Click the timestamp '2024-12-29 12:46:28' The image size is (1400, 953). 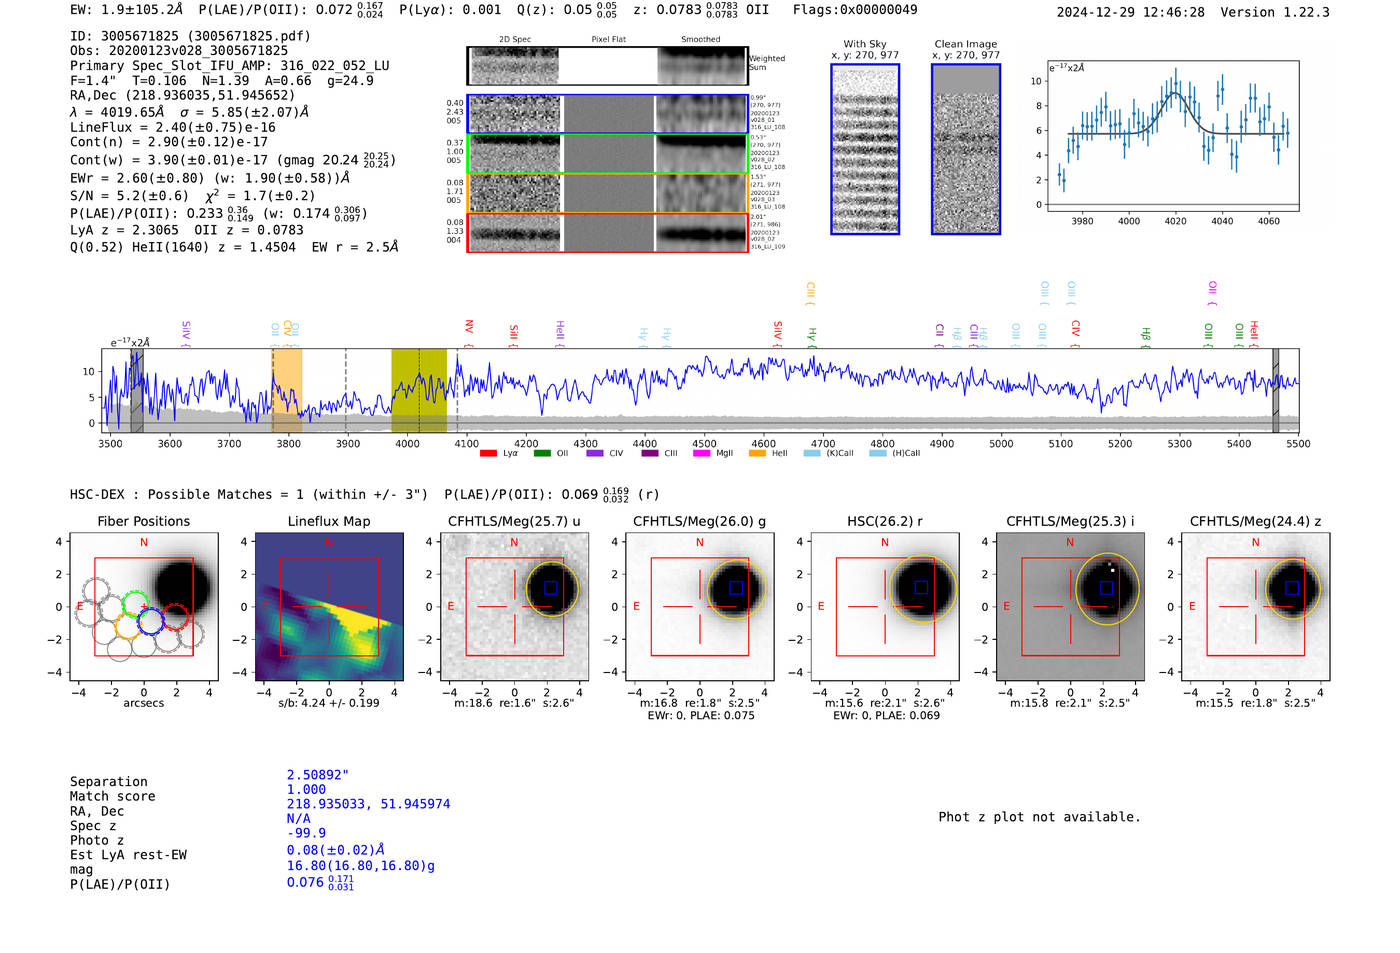click(1131, 12)
